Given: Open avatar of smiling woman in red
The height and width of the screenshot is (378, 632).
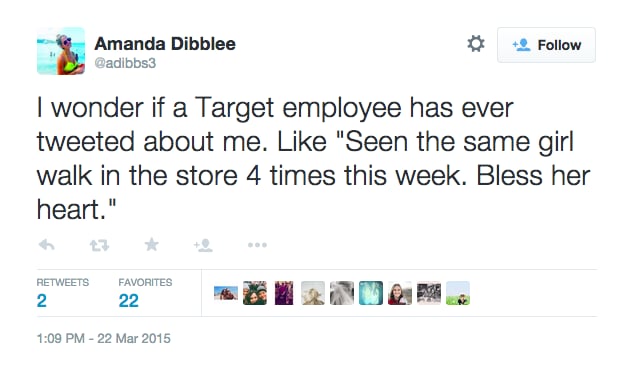Looking at the screenshot, I should point(400,293).
